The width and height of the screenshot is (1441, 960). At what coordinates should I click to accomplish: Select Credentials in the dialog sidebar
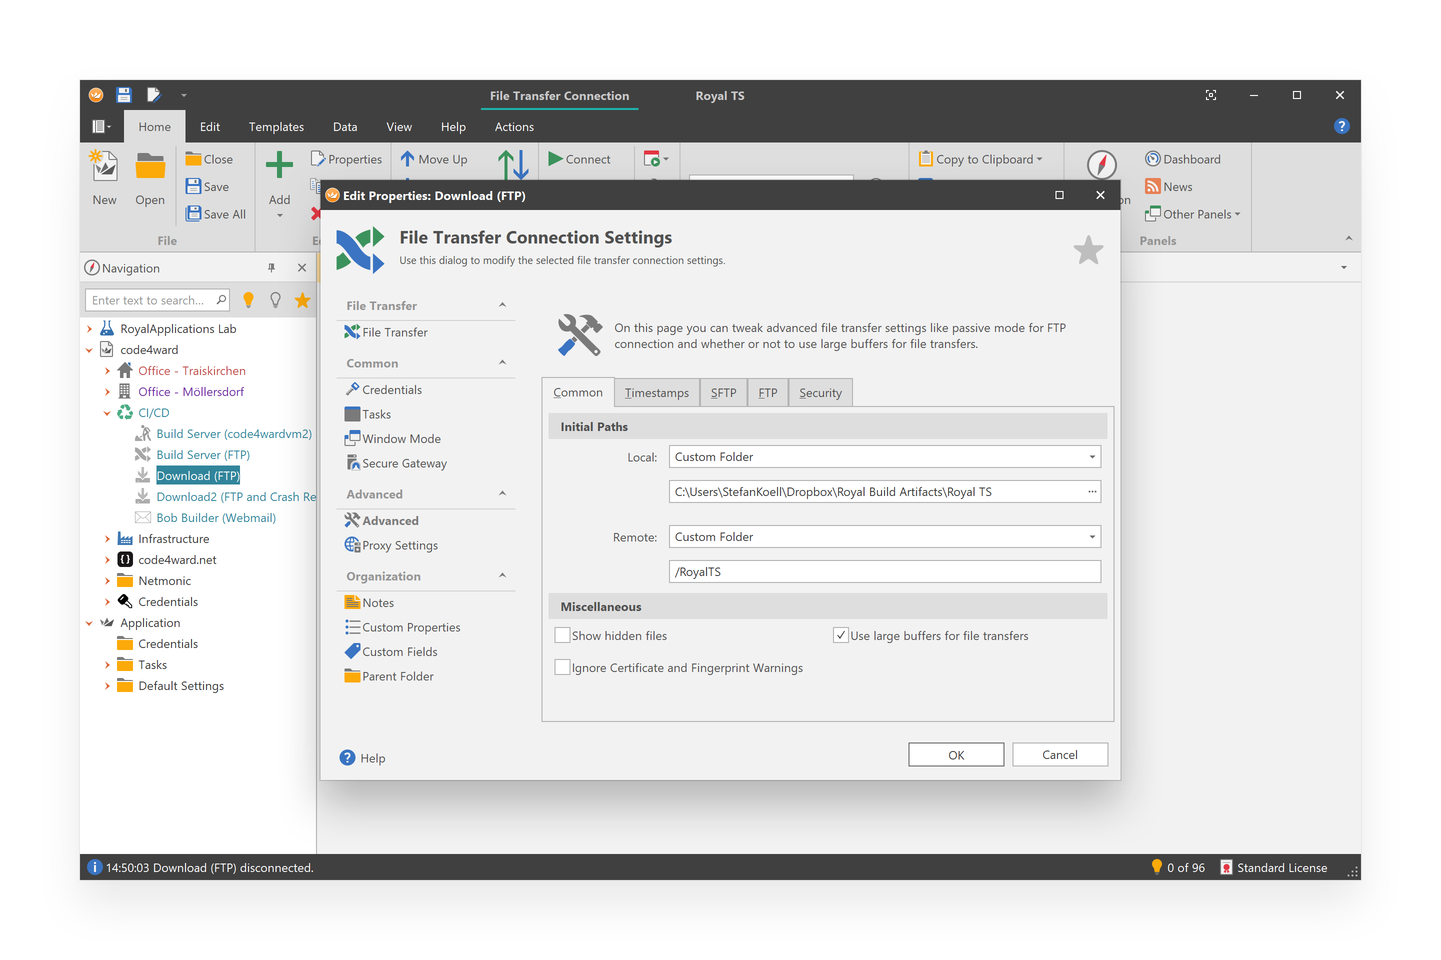392,389
